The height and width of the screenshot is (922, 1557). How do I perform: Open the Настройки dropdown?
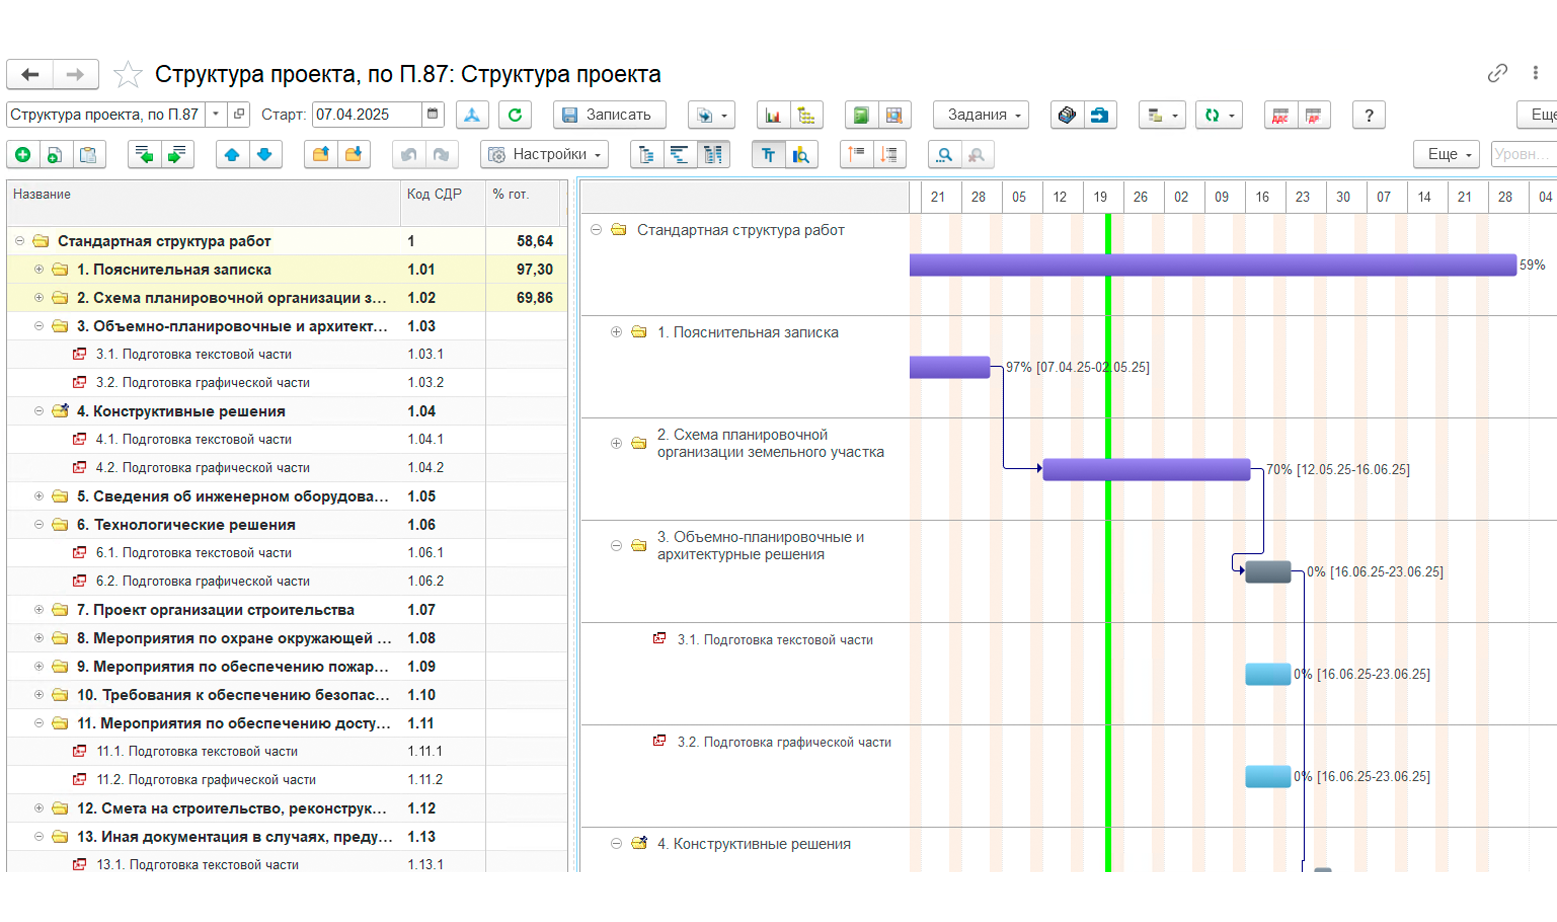click(x=545, y=155)
